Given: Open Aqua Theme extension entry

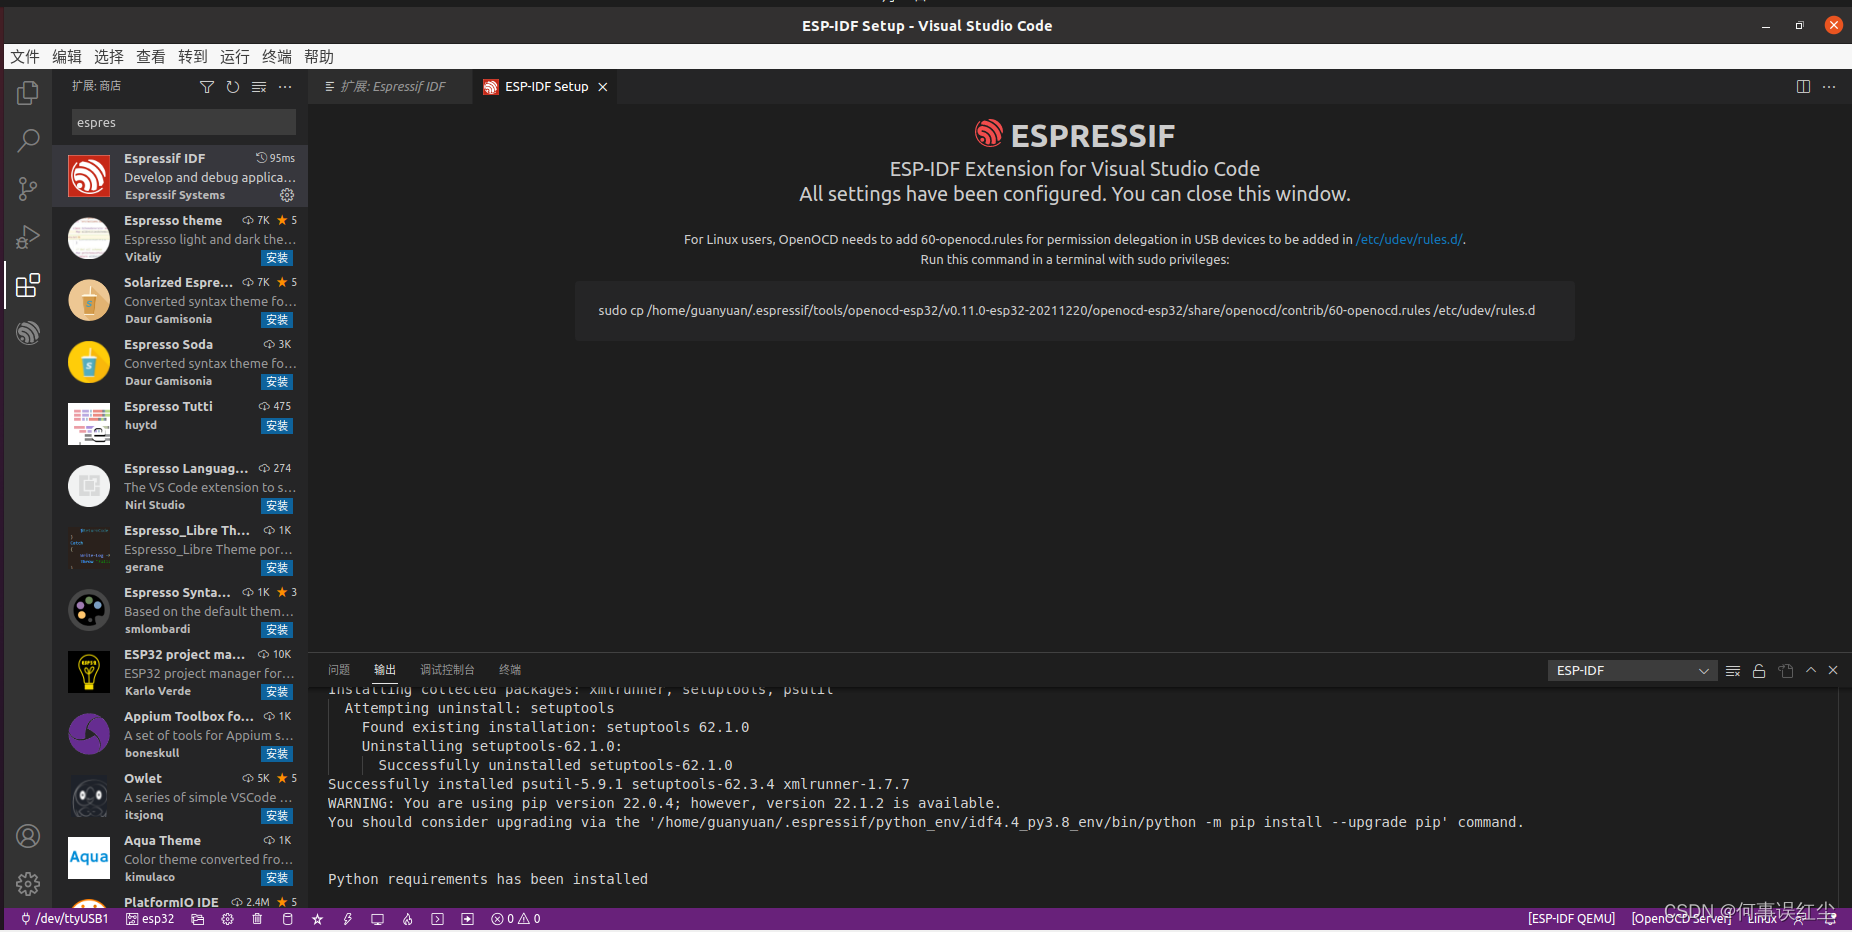Looking at the screenshot, I should (x=180, y=858).
